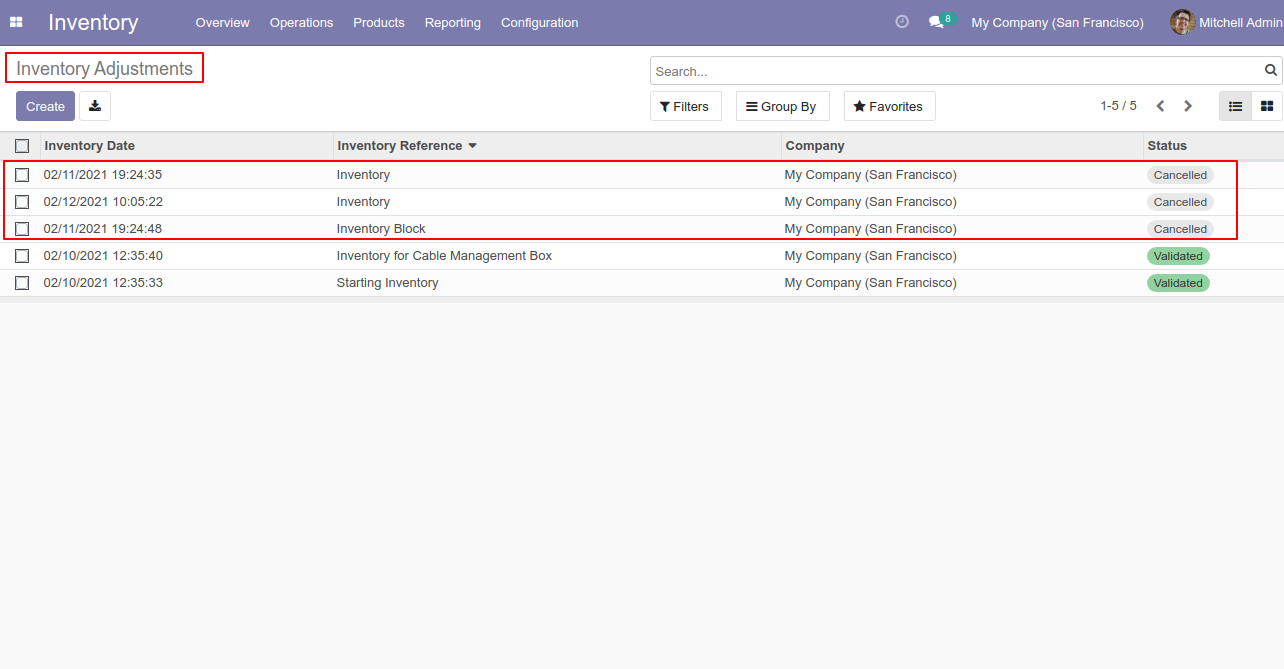1284x669 pixels.
Task: Click the Inventory app title
Action: point(93,22)
